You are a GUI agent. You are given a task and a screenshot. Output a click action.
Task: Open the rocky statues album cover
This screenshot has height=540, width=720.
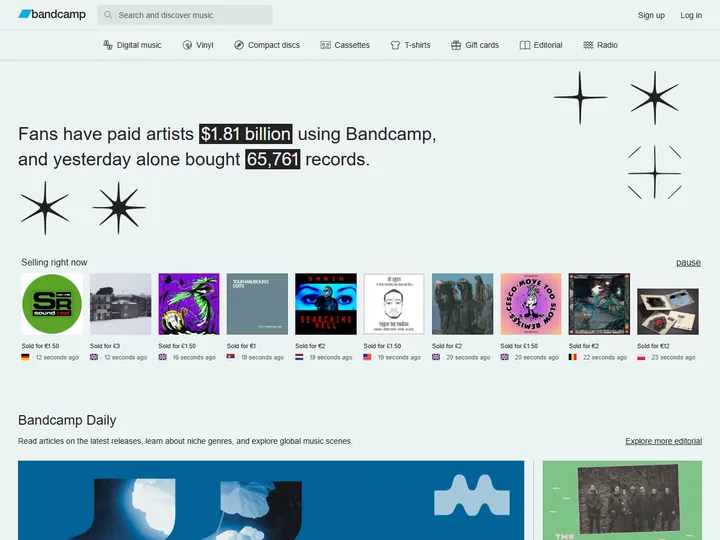[x=462, y=304]
